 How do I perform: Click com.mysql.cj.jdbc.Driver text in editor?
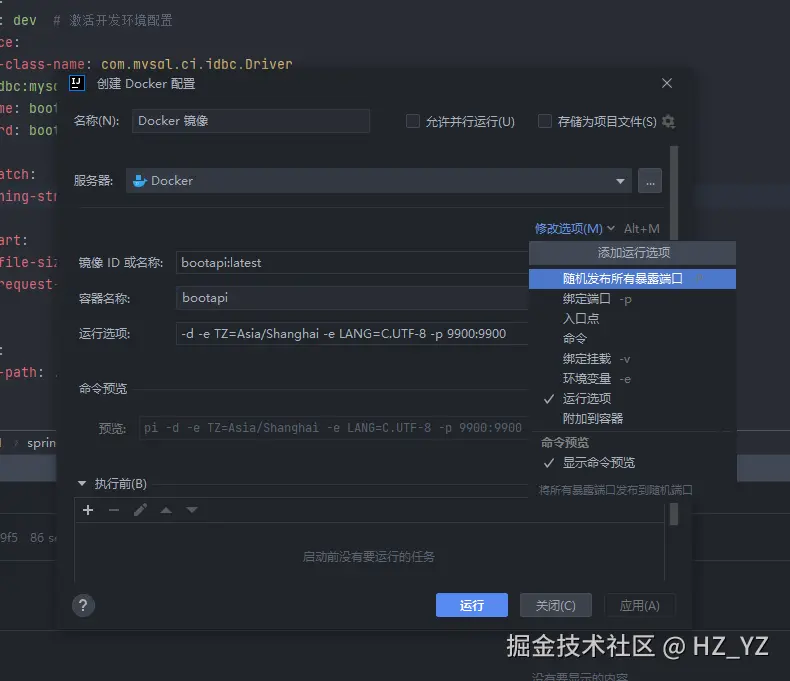click(196, 64)
